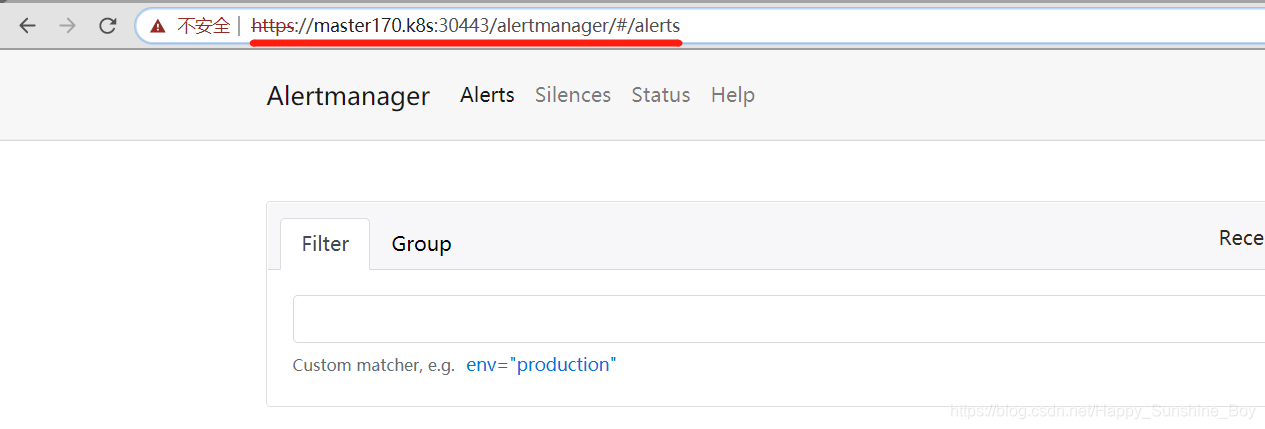Switch to the Filter tab

tap(325, 244)
